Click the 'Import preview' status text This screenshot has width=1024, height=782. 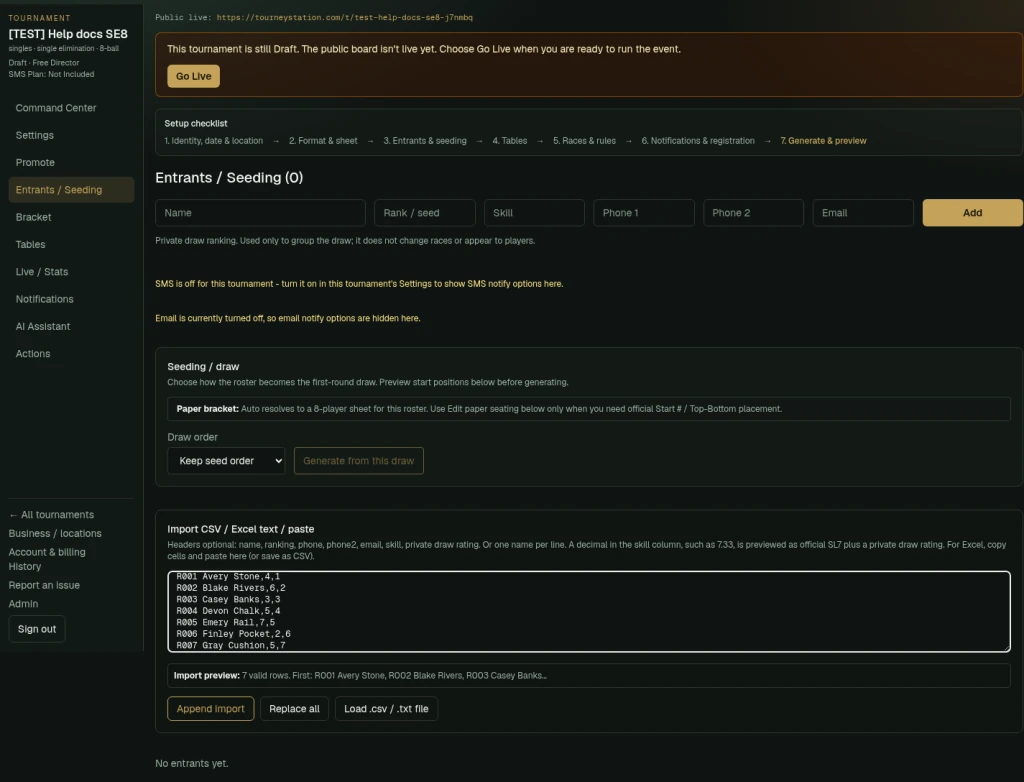(x=360, y=676)
